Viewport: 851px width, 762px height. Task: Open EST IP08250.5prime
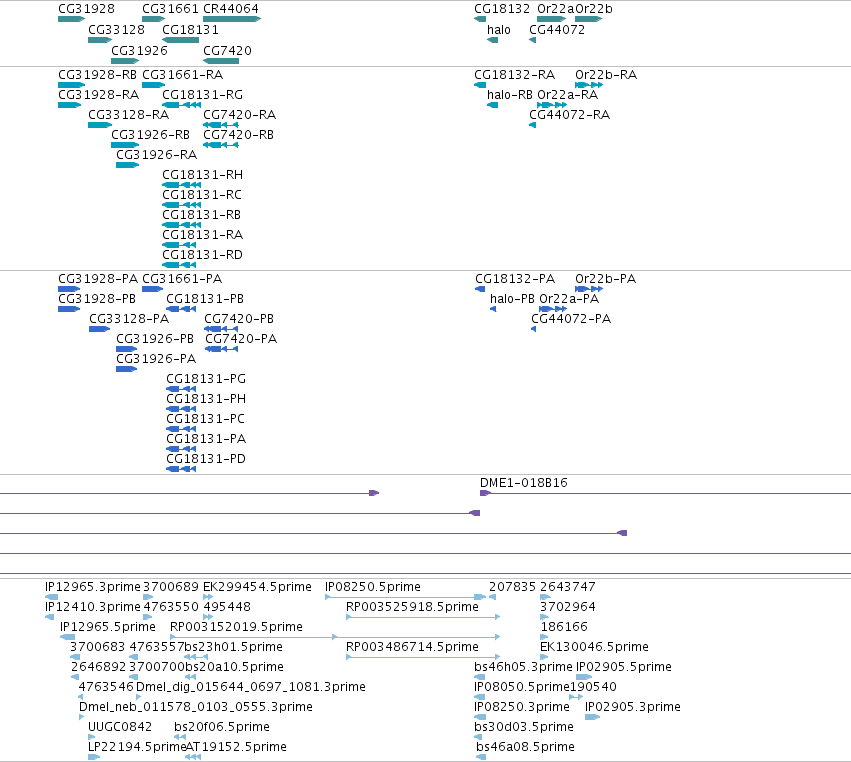[x=373, y=587]
